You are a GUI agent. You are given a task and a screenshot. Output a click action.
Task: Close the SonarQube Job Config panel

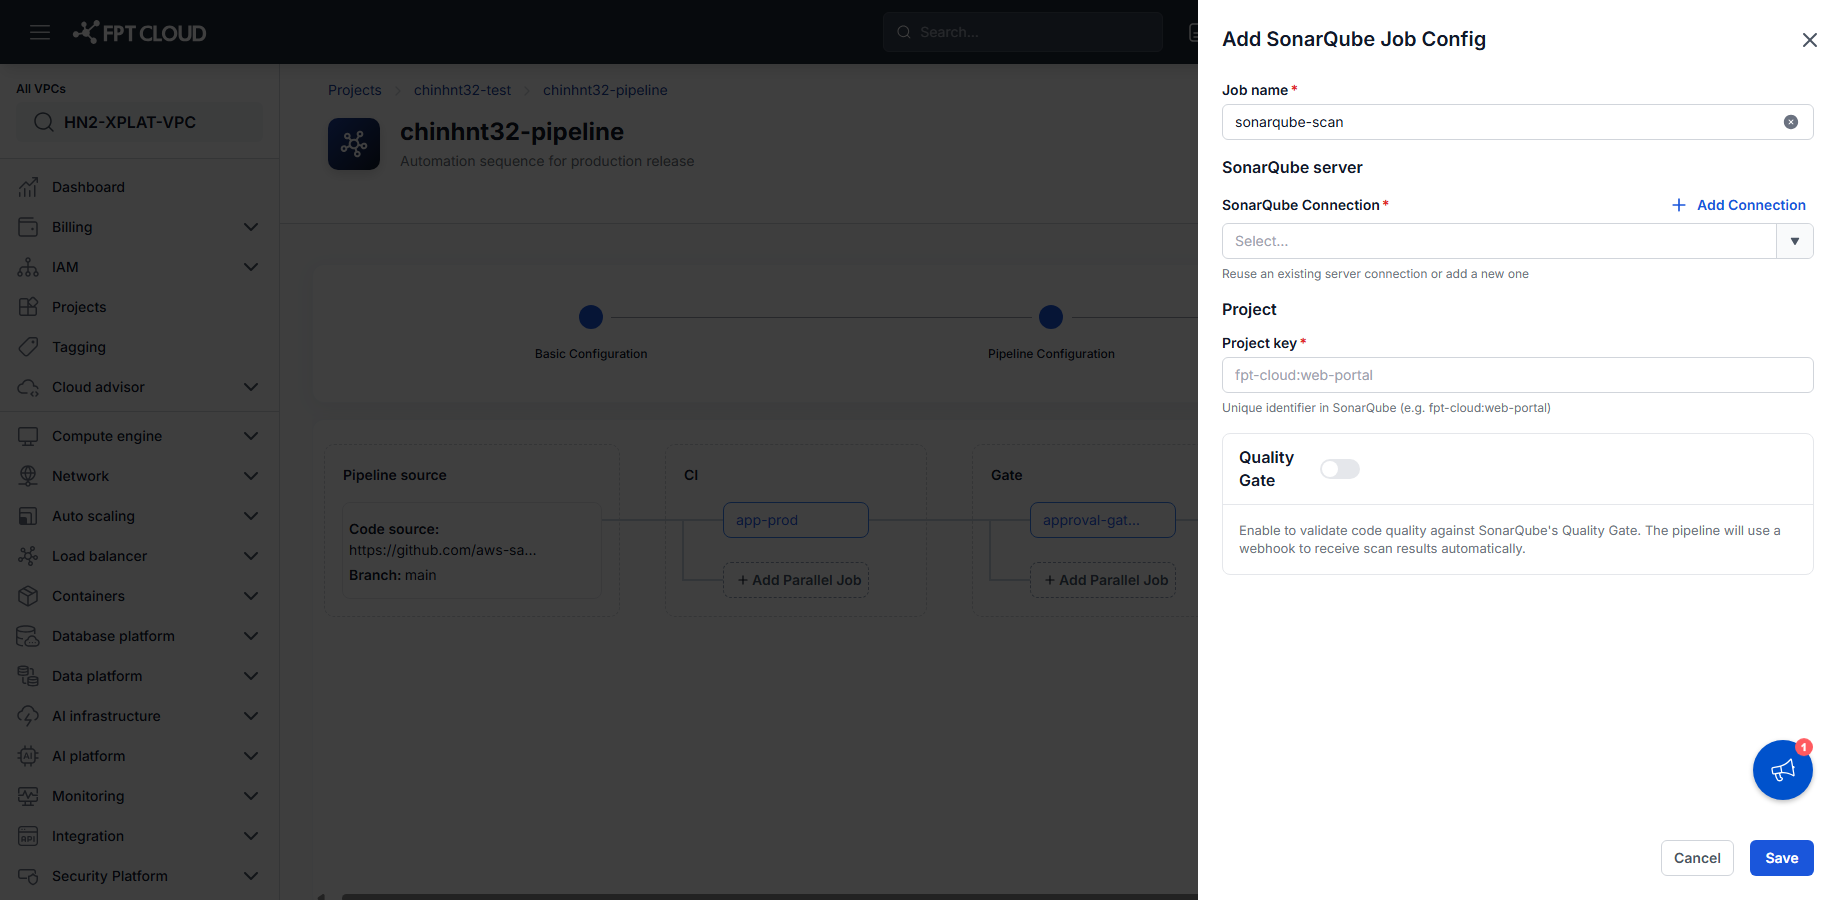pos(1809,40)
